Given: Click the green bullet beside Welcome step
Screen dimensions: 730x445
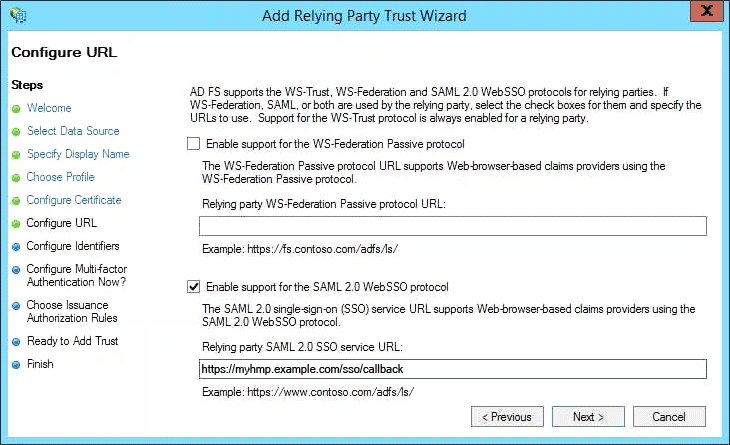Looking at the screenshot, I should coord(16,108).
